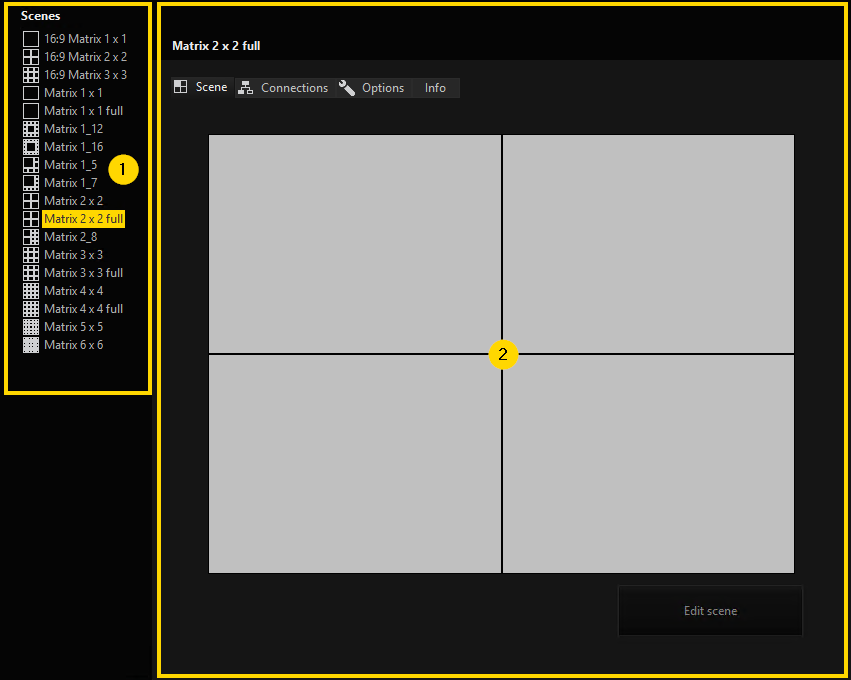Switch to the Scene tab
The height and width of the screenshot is (680, 851).
[201, 88]
